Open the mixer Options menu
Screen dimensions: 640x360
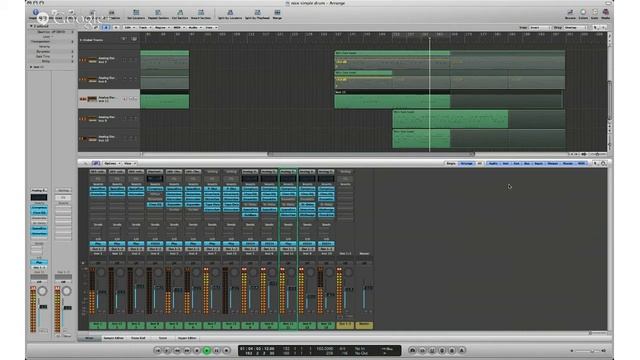click(111, 163)
